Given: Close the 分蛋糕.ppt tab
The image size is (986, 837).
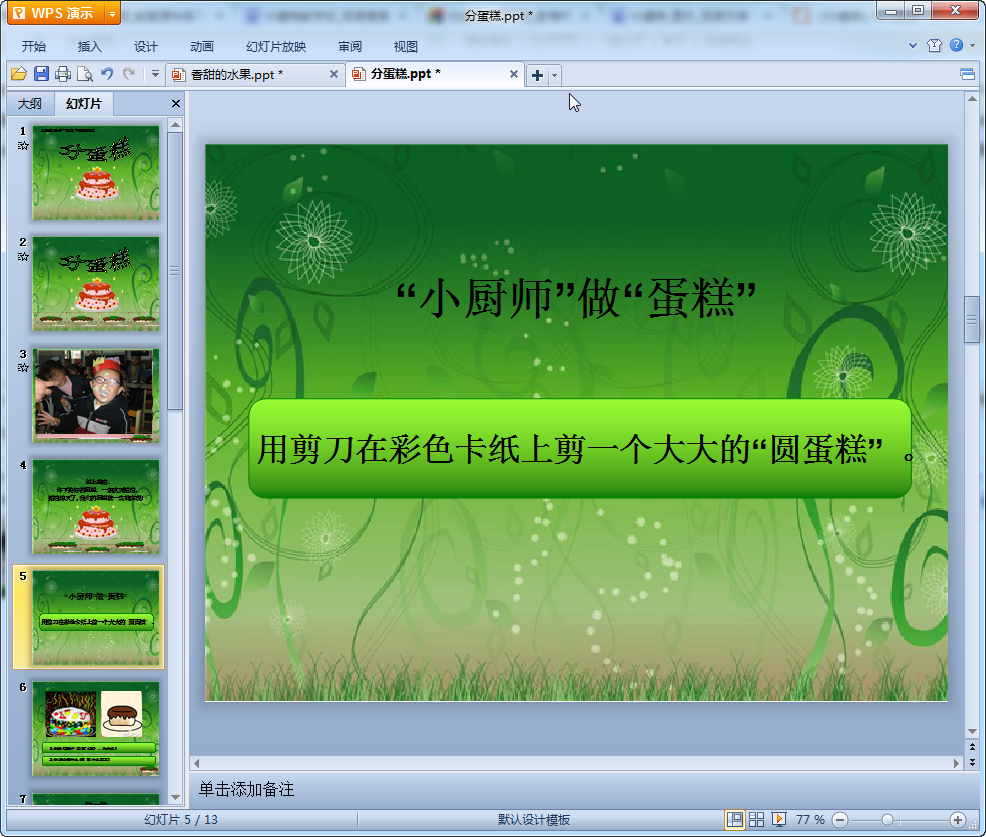Looking at the screenshot, I should [x=514, y=74].
